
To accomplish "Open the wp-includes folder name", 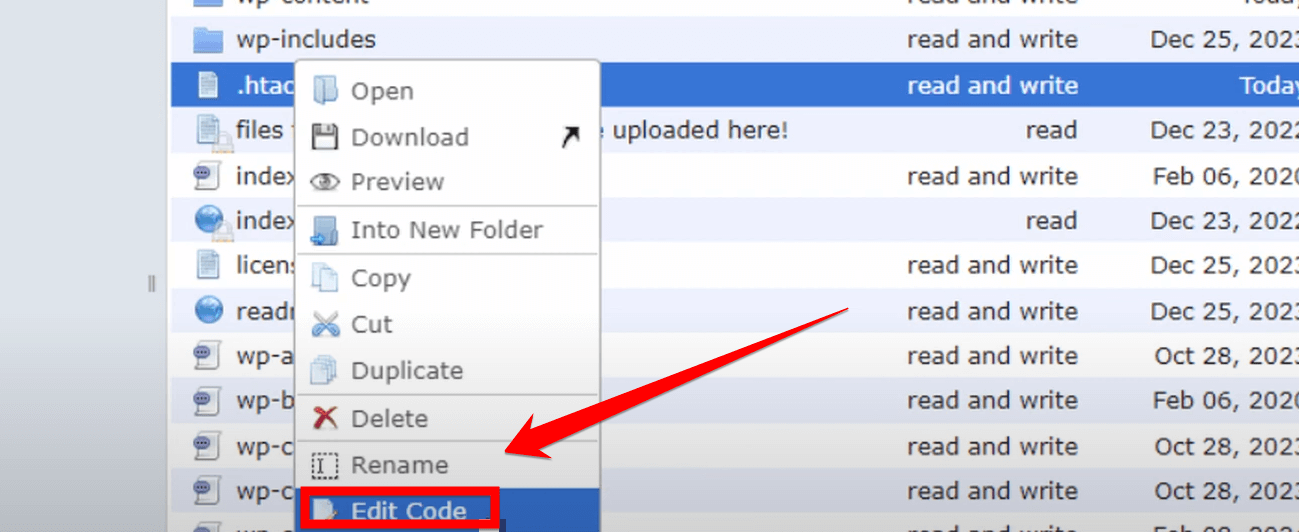I will point(306,40).
